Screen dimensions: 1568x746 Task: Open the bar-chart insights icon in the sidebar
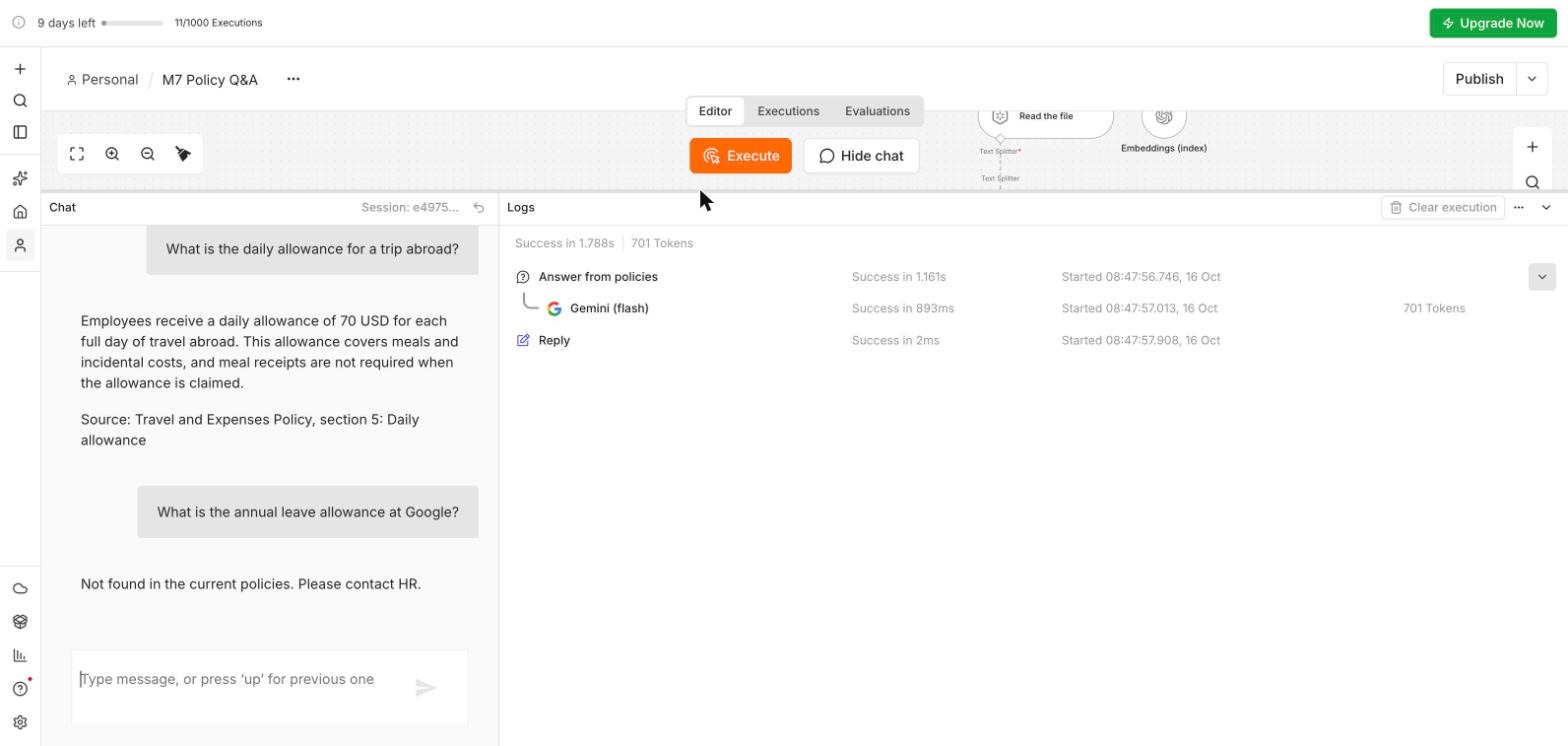20,656
